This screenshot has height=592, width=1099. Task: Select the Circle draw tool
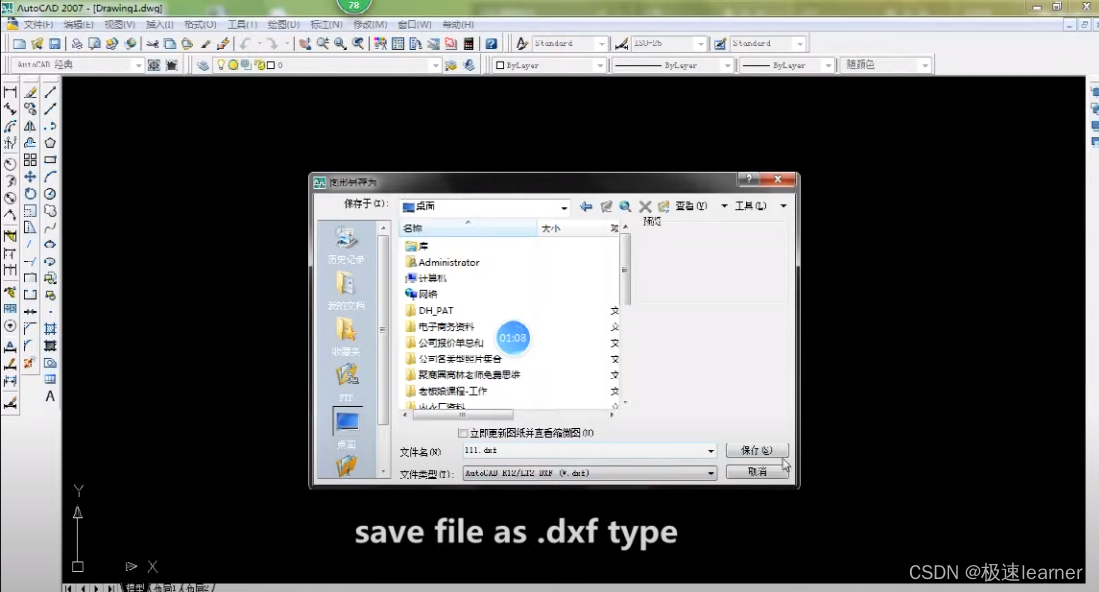(50, 194)
